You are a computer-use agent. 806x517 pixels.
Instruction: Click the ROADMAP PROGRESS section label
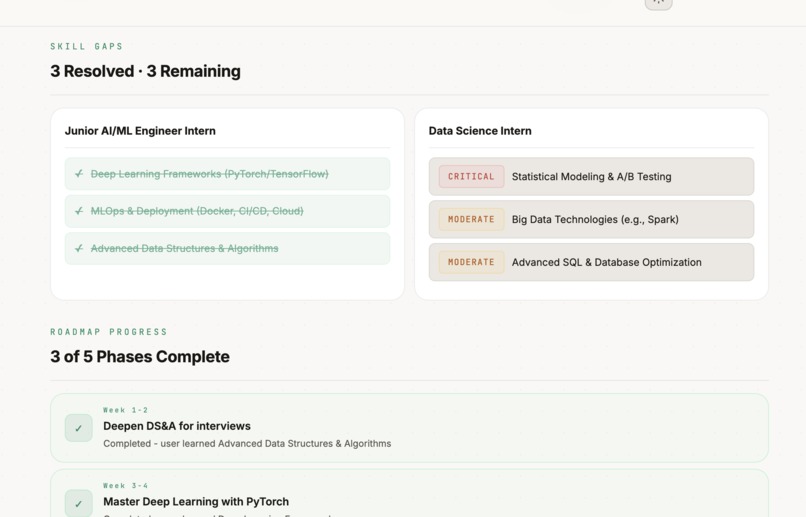(x=109, y=332)
